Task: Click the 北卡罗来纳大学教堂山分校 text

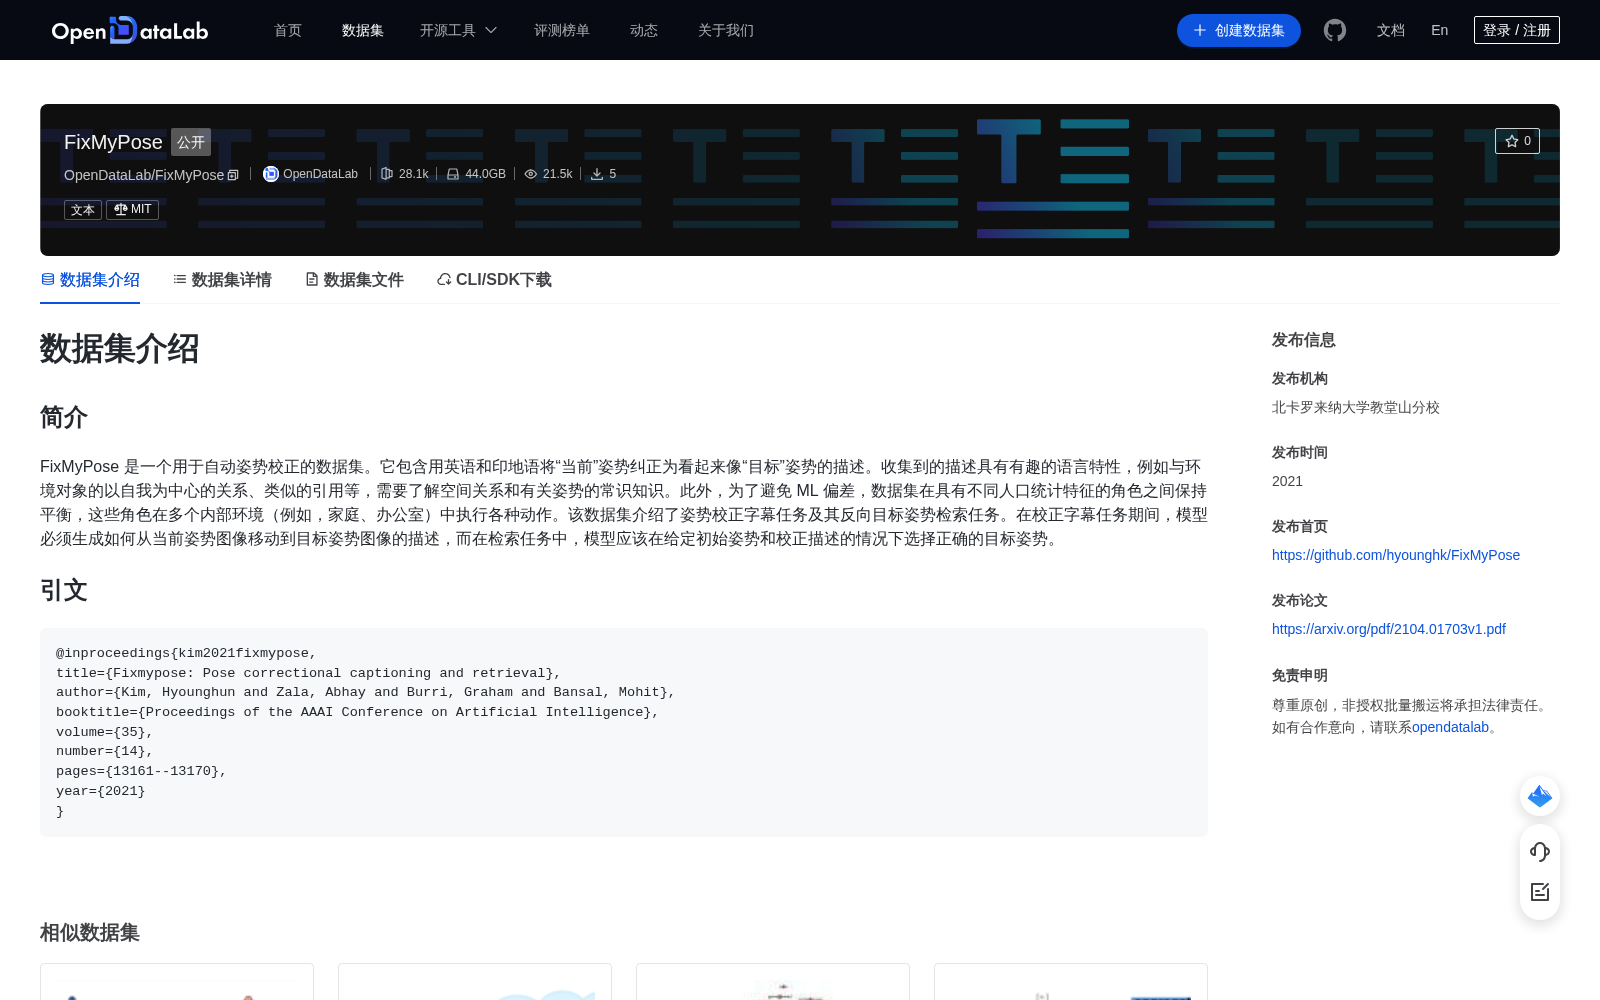Action: (1356, 407)
